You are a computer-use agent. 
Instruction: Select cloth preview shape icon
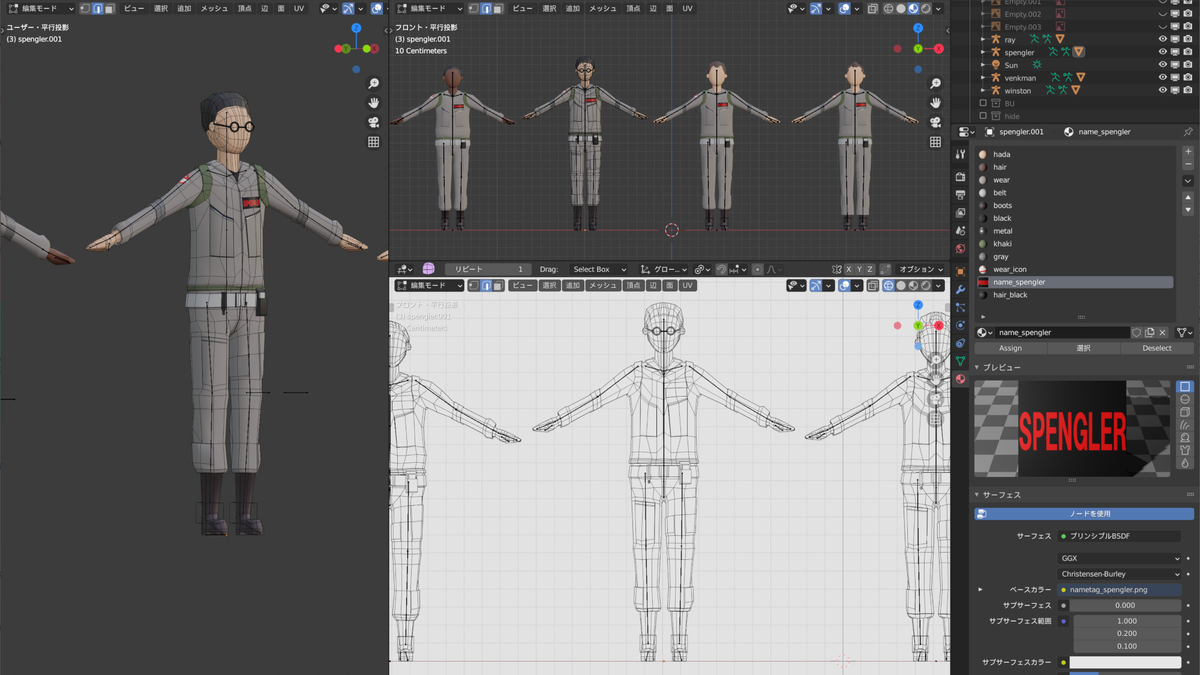click(x=1185, y=450)
